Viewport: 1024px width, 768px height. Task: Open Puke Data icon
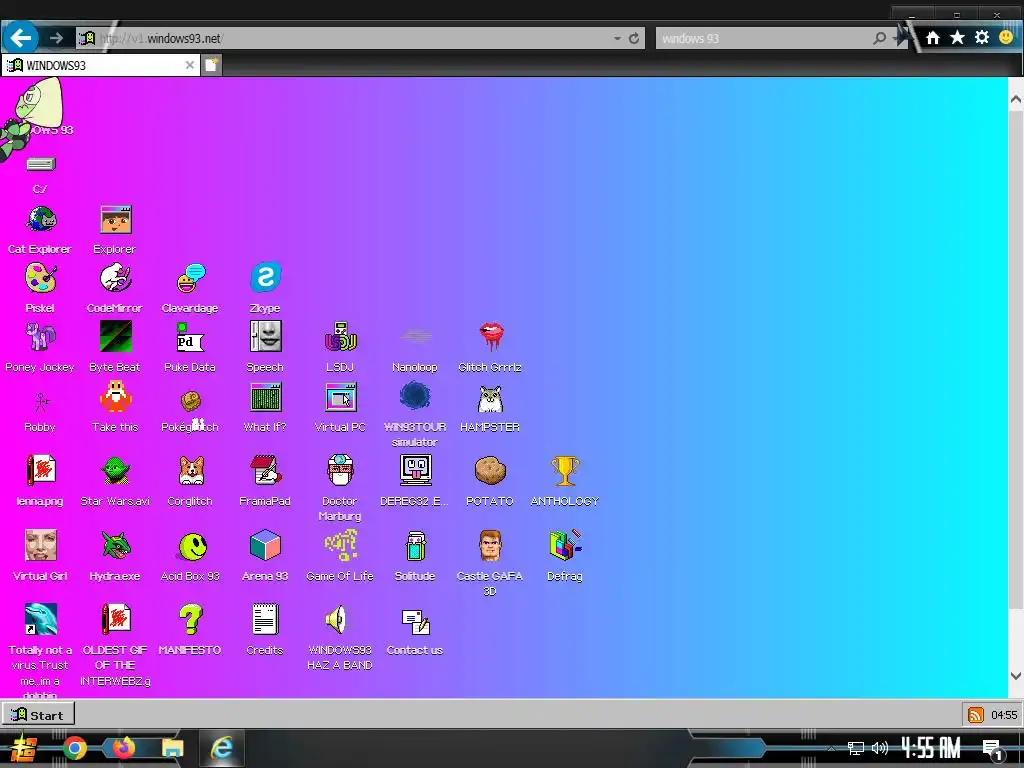tap(190, 337)
